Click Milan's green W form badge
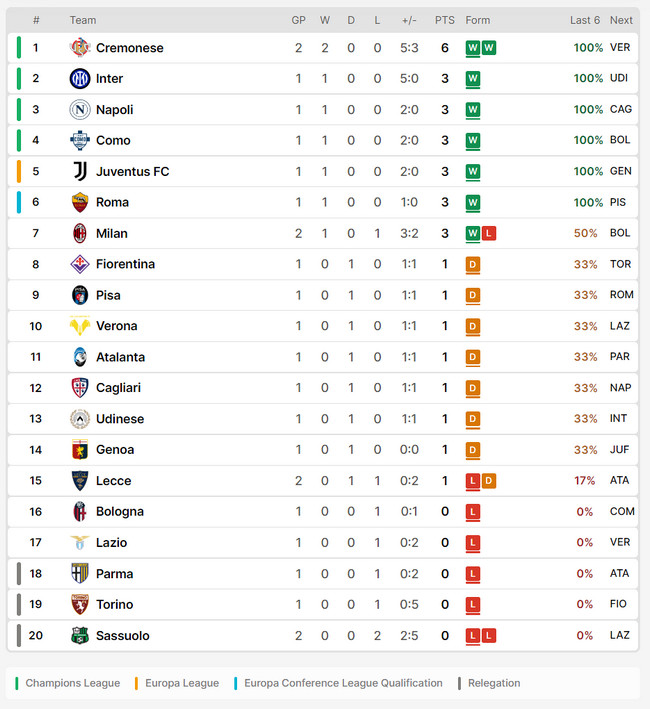The image size is (650, 709). [x=473, y=233]
